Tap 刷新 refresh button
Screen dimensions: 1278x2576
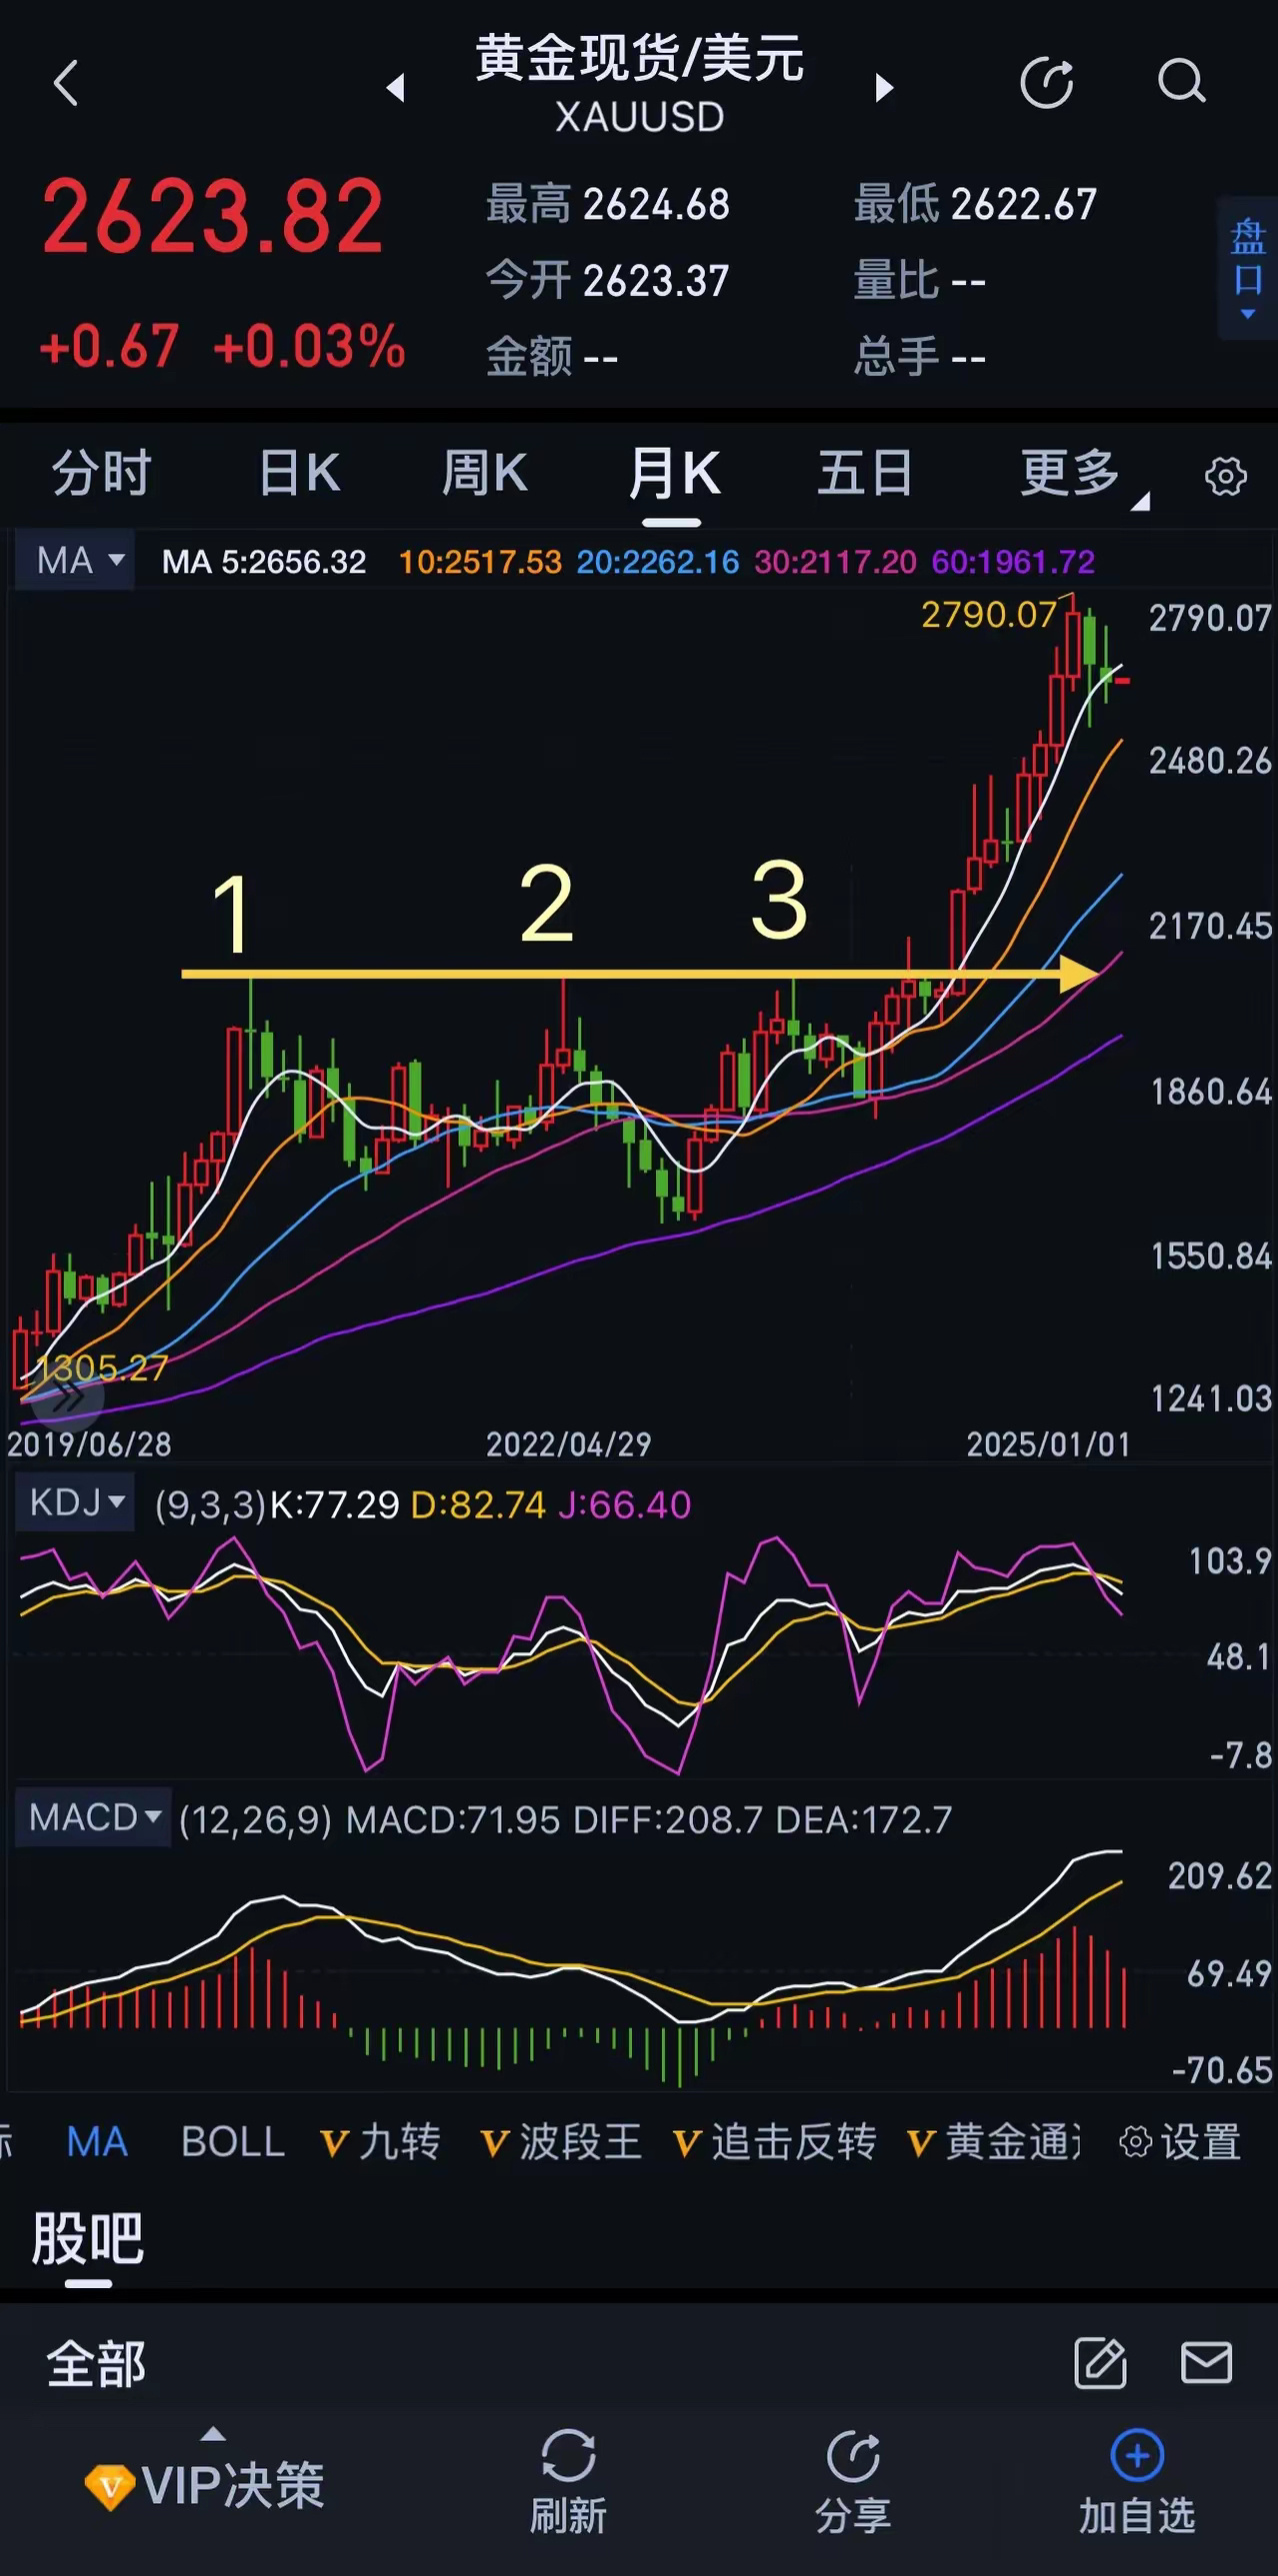pos(568,2483)
